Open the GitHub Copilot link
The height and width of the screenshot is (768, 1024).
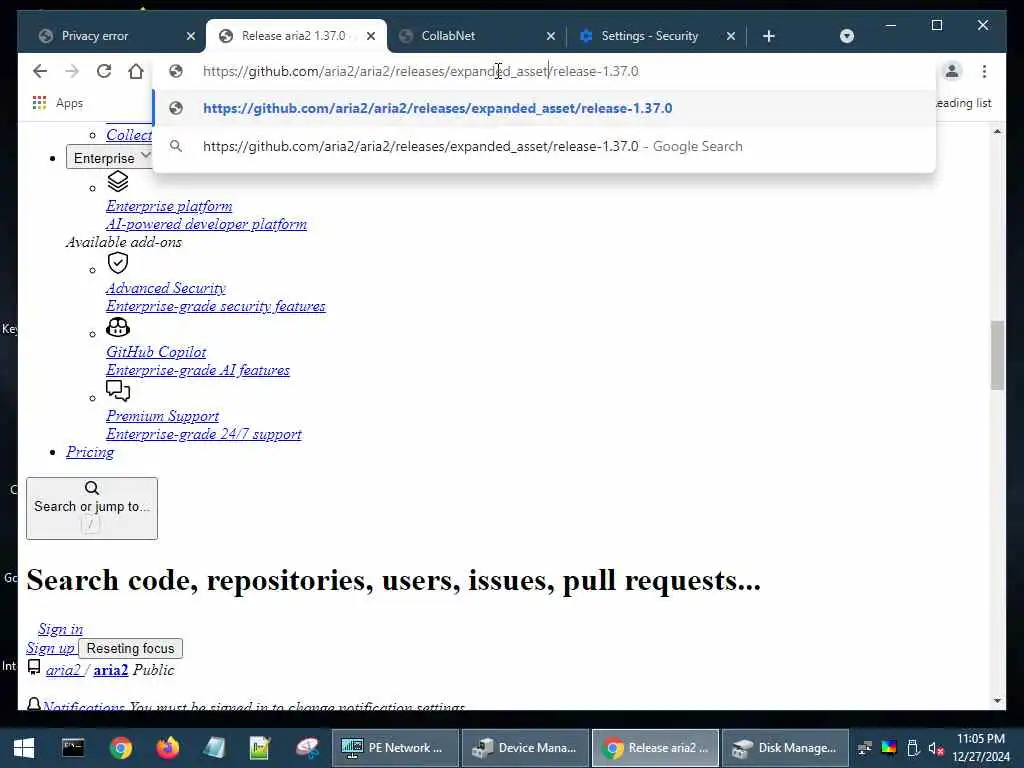156,352
